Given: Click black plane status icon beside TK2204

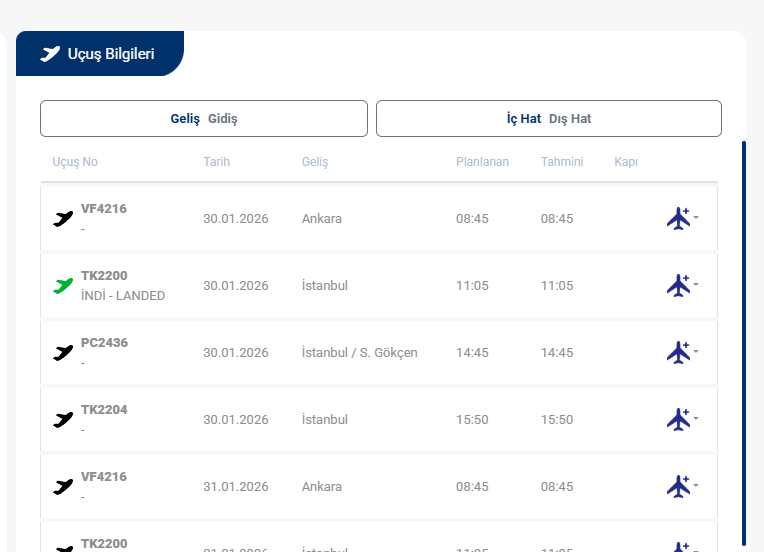Looking at the screenshot, I should pyautogui.click(x=63, y=420).
